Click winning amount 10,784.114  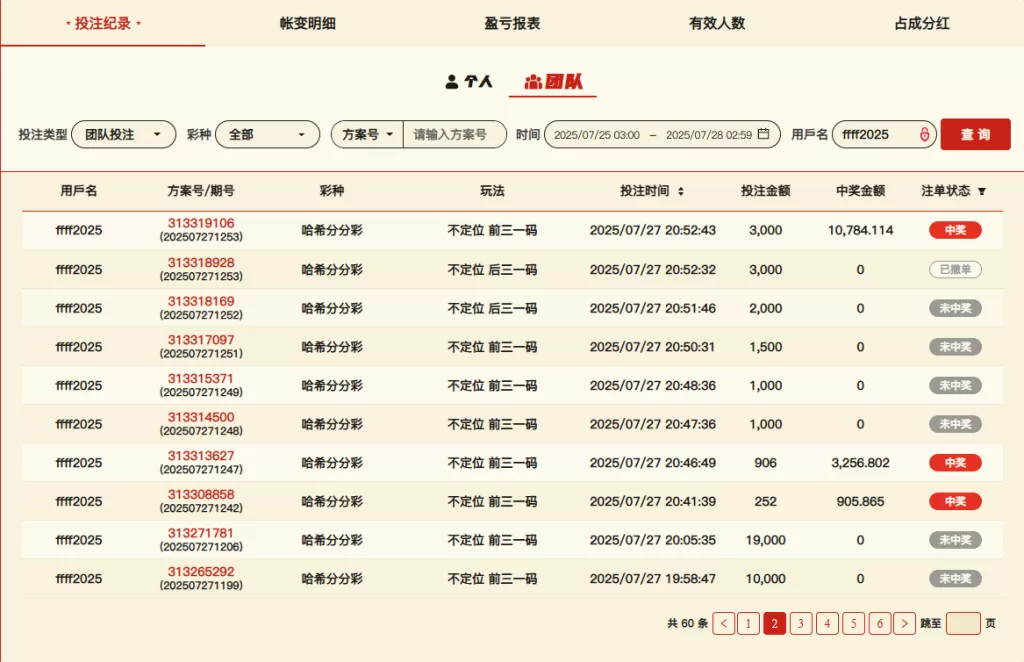click(x=860, y=230)
